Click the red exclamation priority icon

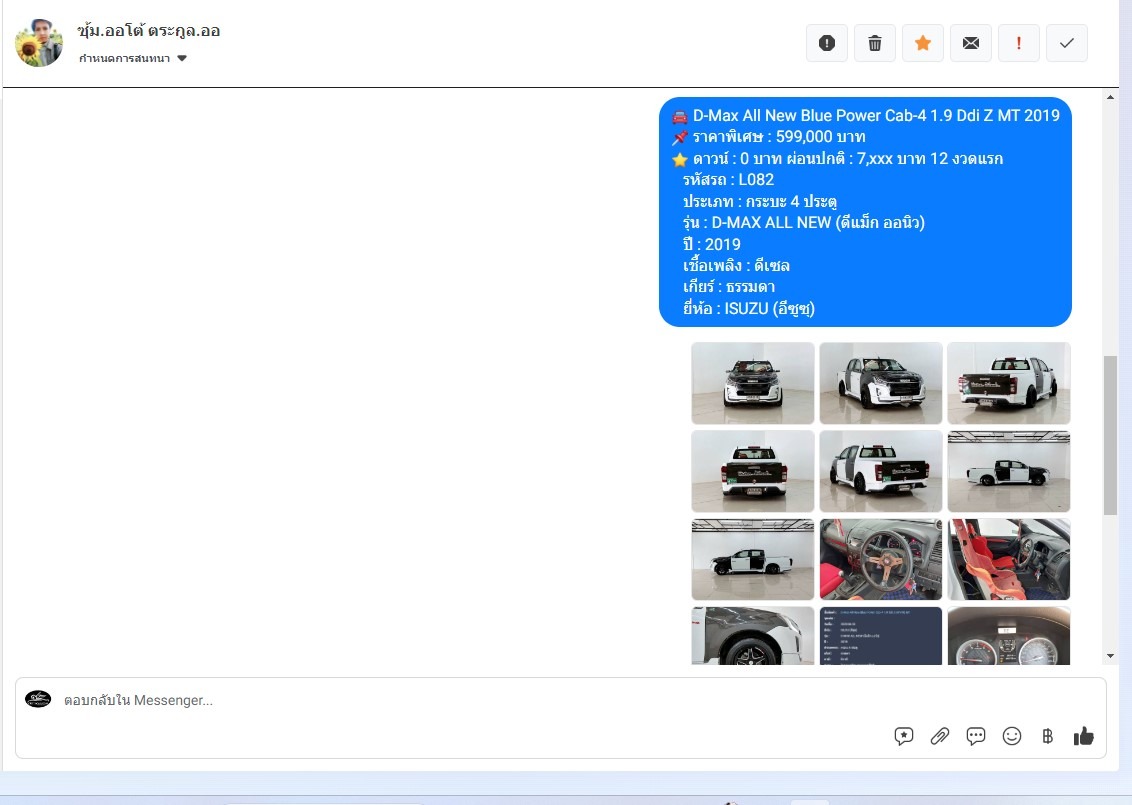[1019, 43]
